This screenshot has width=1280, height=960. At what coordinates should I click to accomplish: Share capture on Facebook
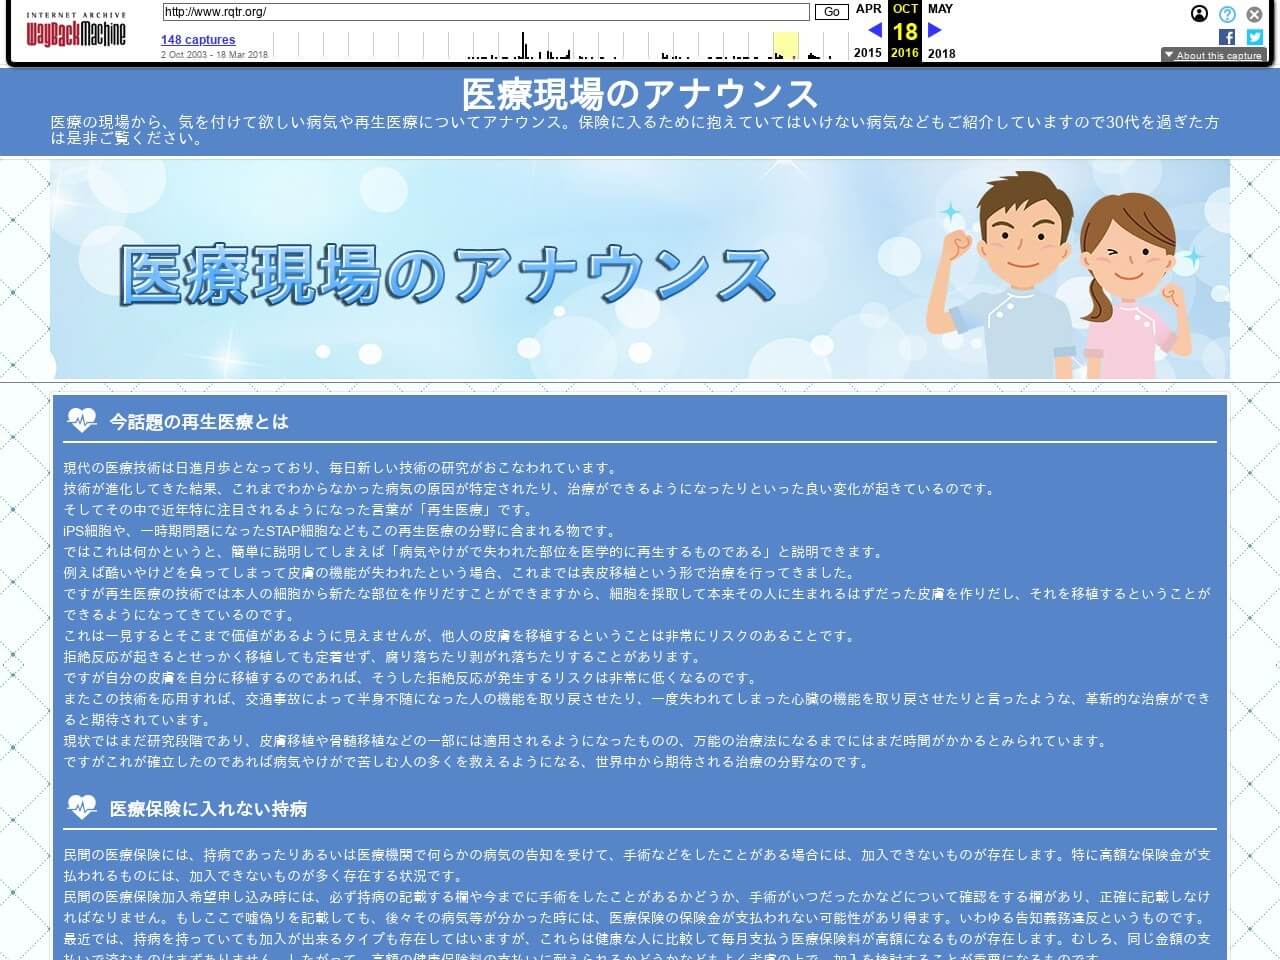1227,37
